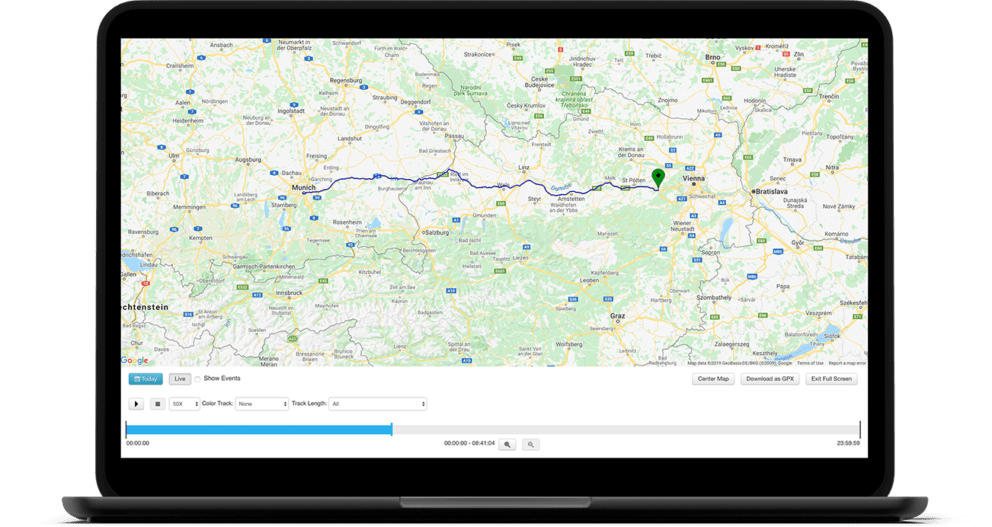Click the play button
The height and width of the screenshot is (527, 992).
click(136, 404)
